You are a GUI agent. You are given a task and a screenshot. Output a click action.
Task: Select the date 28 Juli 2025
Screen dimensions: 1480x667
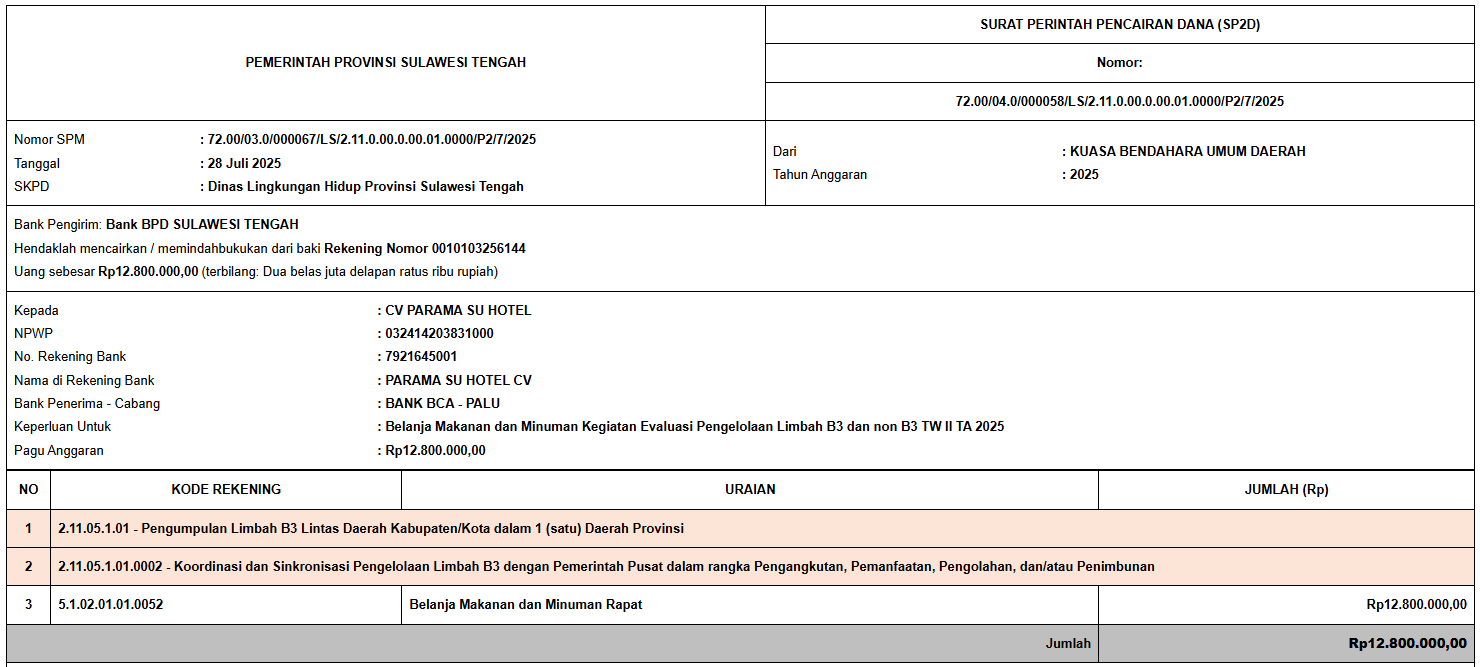(x=244, y=163)
